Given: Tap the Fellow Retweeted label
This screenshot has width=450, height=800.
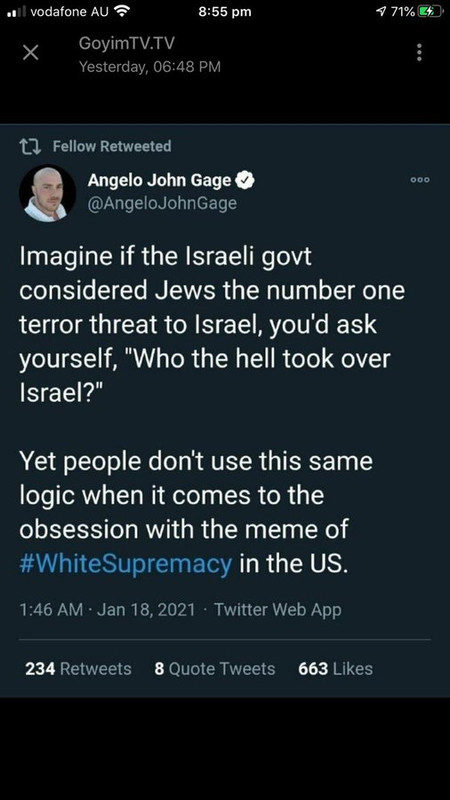Looking at the screenshot, I should point(112,146).
